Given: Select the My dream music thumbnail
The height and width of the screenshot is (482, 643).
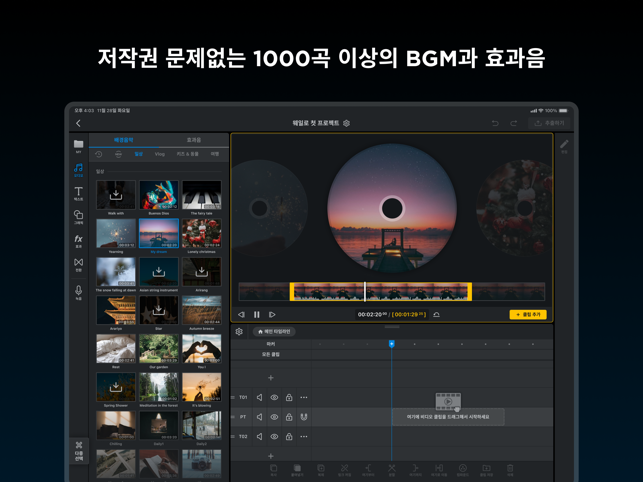Looking at the screenshot, I should (x=159, y=233).
